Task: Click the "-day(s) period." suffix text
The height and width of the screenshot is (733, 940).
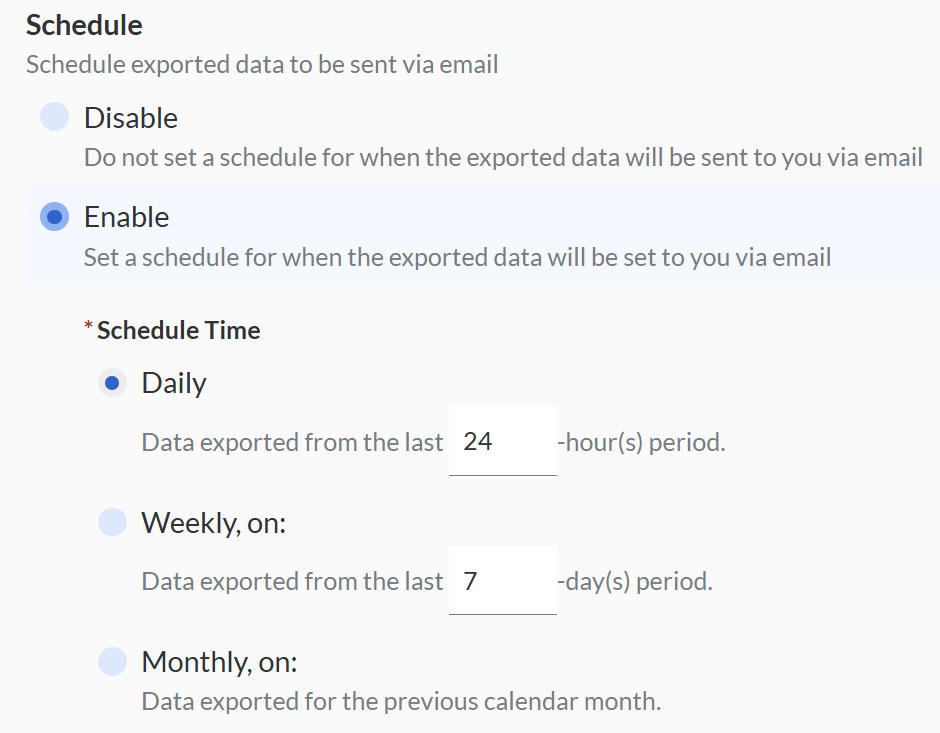Action: click(635, 581)
